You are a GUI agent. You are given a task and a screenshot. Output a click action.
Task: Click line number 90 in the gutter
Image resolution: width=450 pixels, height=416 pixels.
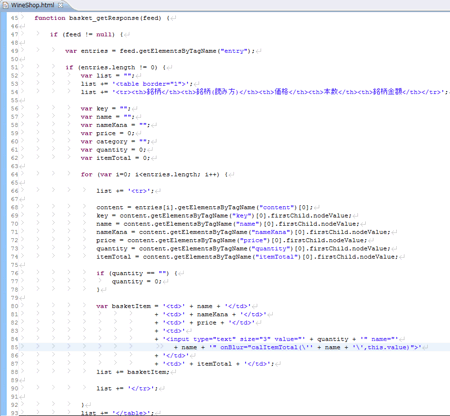click(x=14, y=388)
